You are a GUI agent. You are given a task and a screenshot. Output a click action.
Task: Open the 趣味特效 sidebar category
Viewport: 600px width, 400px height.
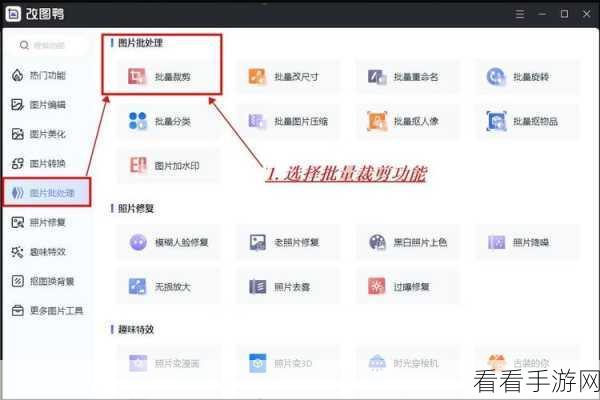tap(47, 252)
